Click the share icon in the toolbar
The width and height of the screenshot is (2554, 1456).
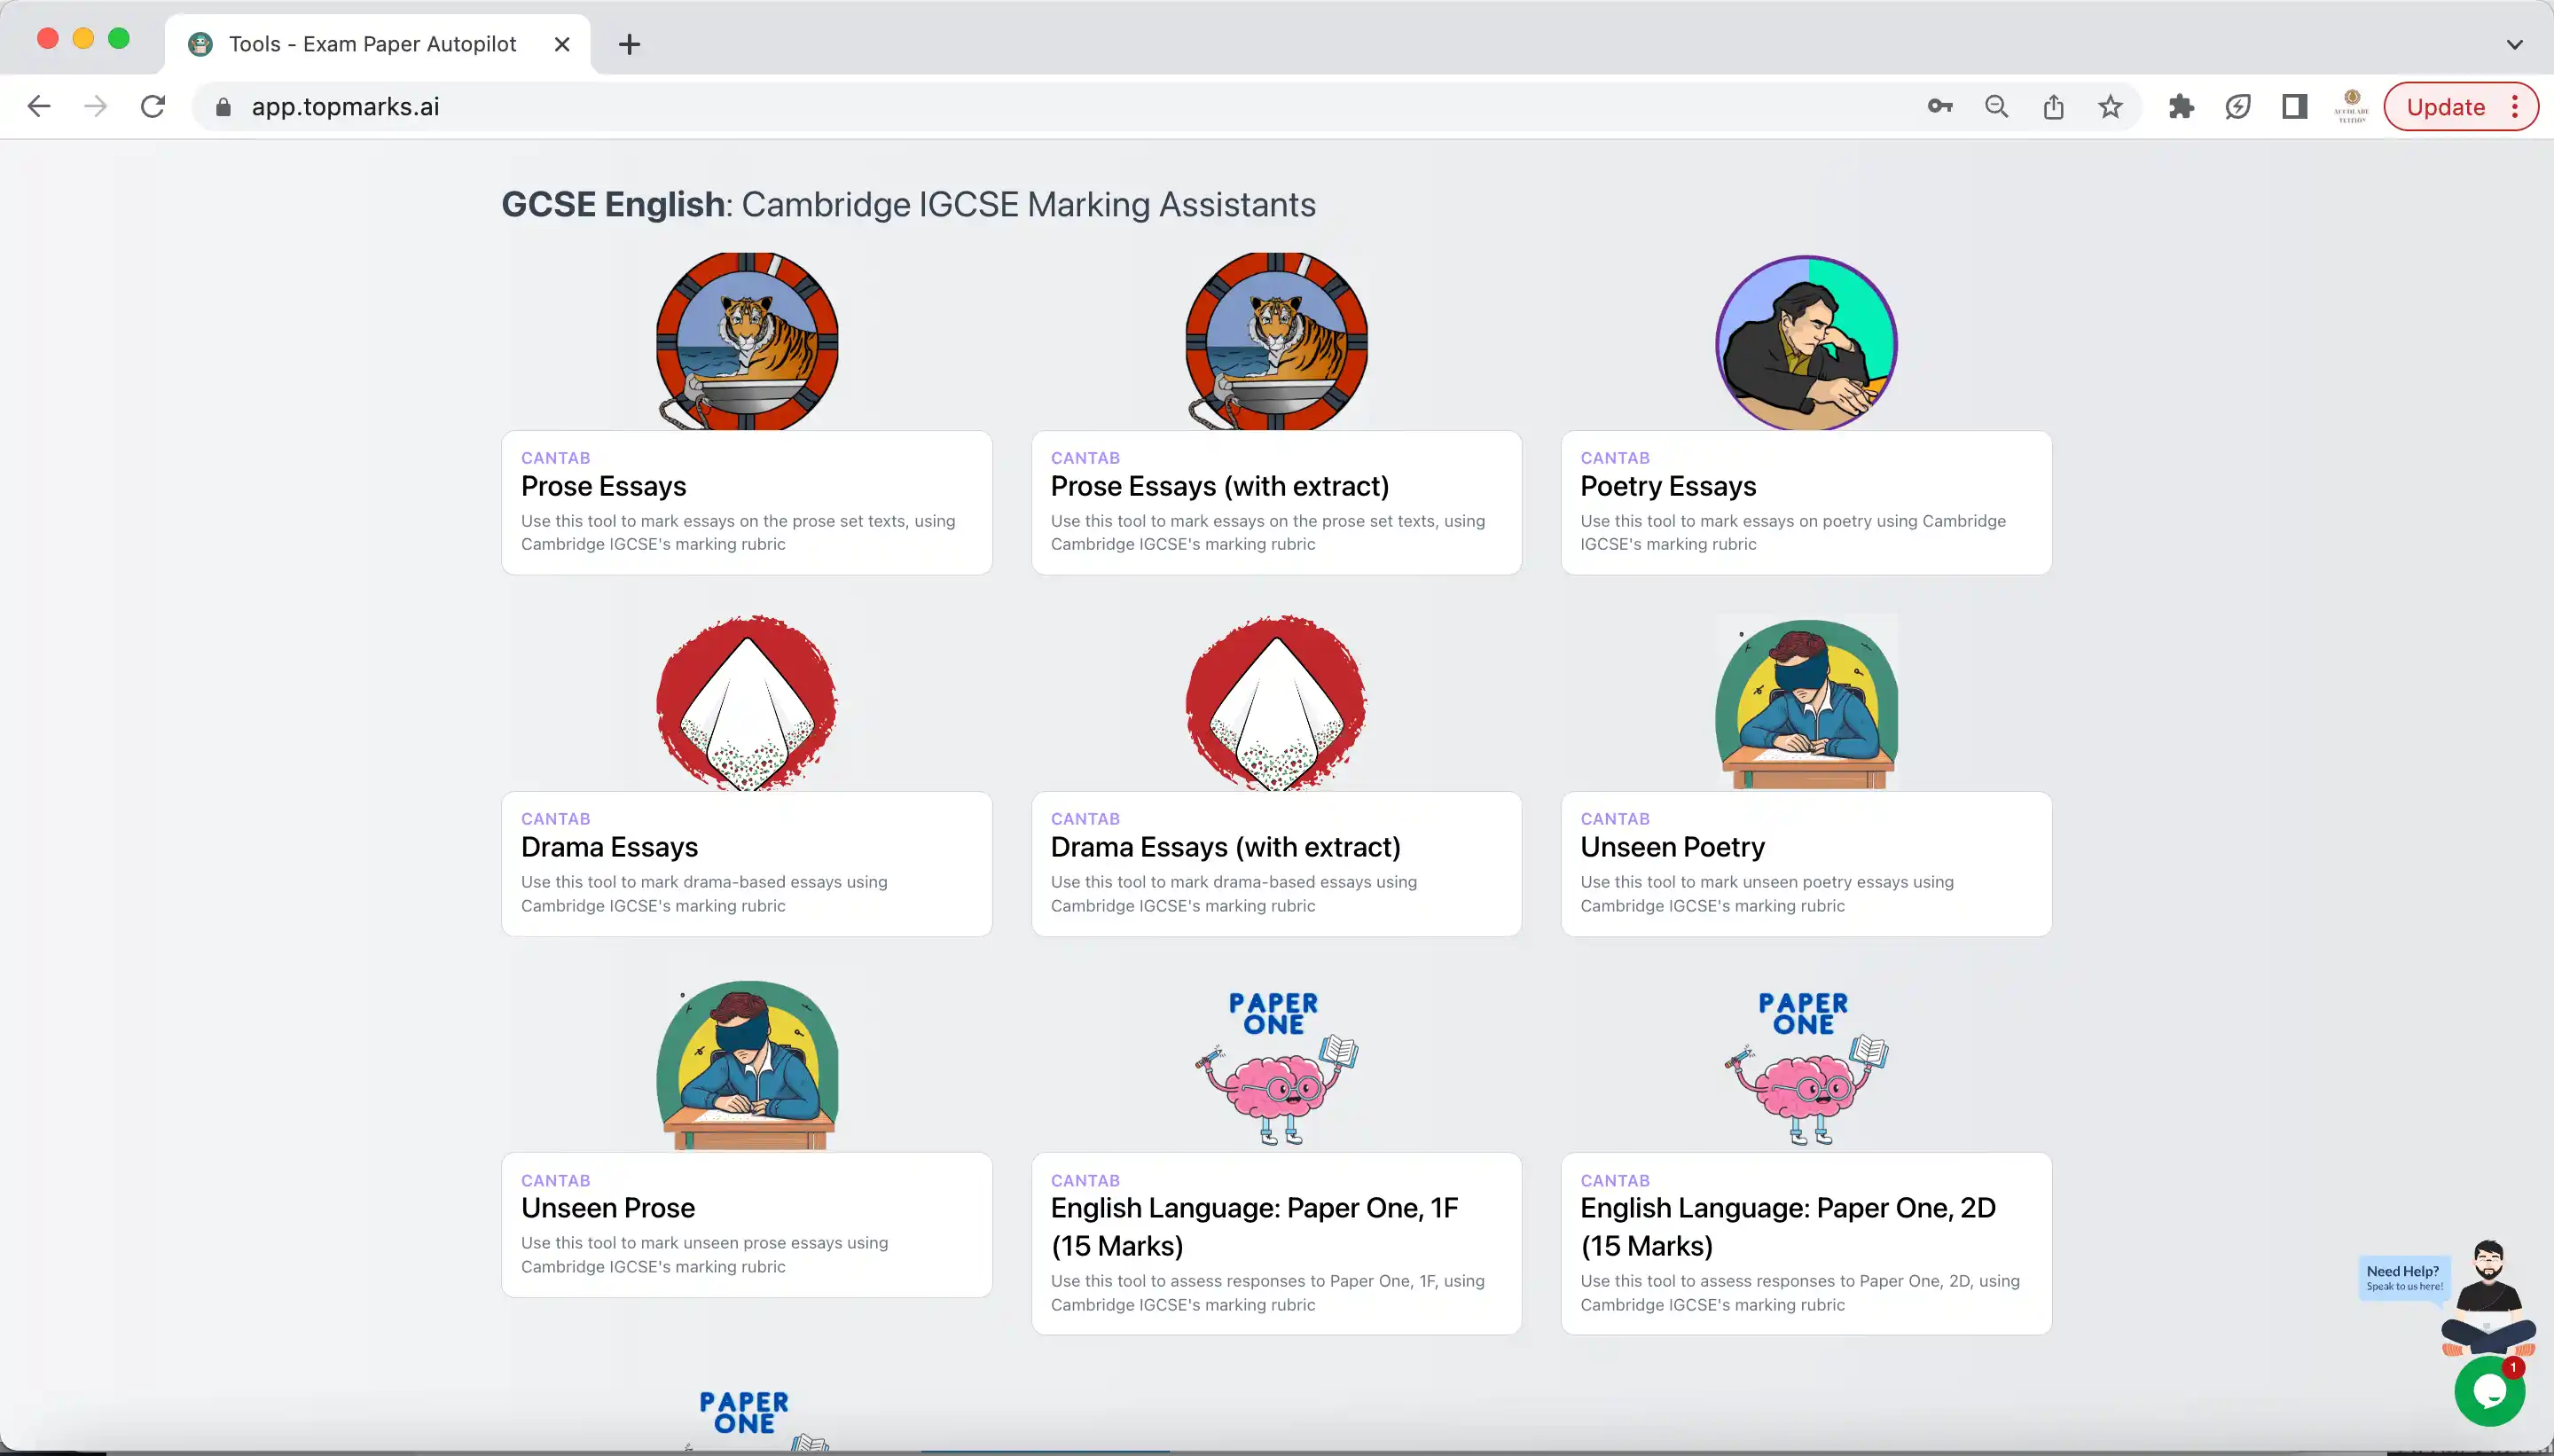2053,106
